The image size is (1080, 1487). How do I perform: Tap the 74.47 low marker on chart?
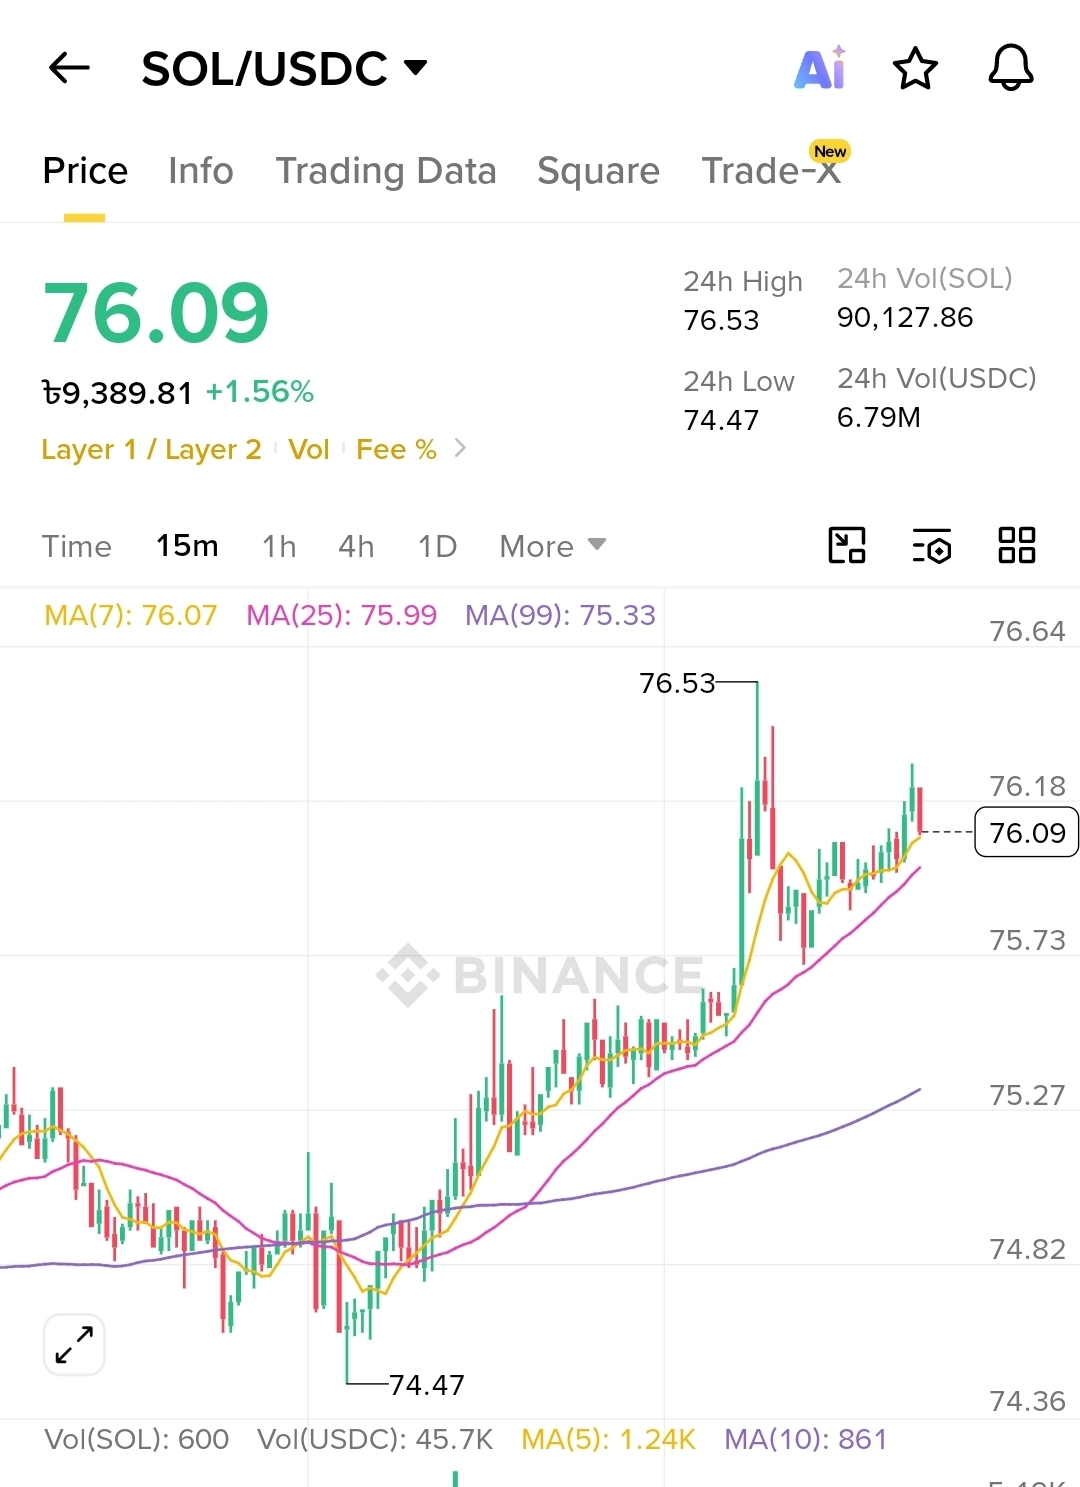point(427,1385)
